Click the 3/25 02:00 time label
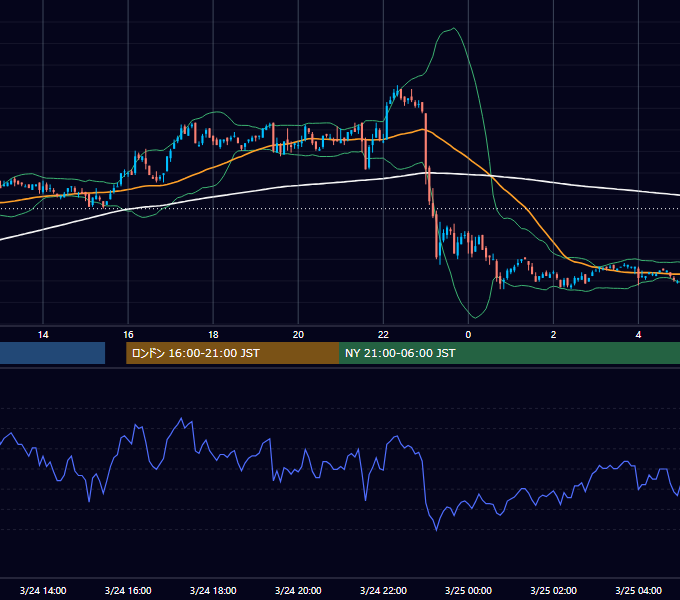 553,590
